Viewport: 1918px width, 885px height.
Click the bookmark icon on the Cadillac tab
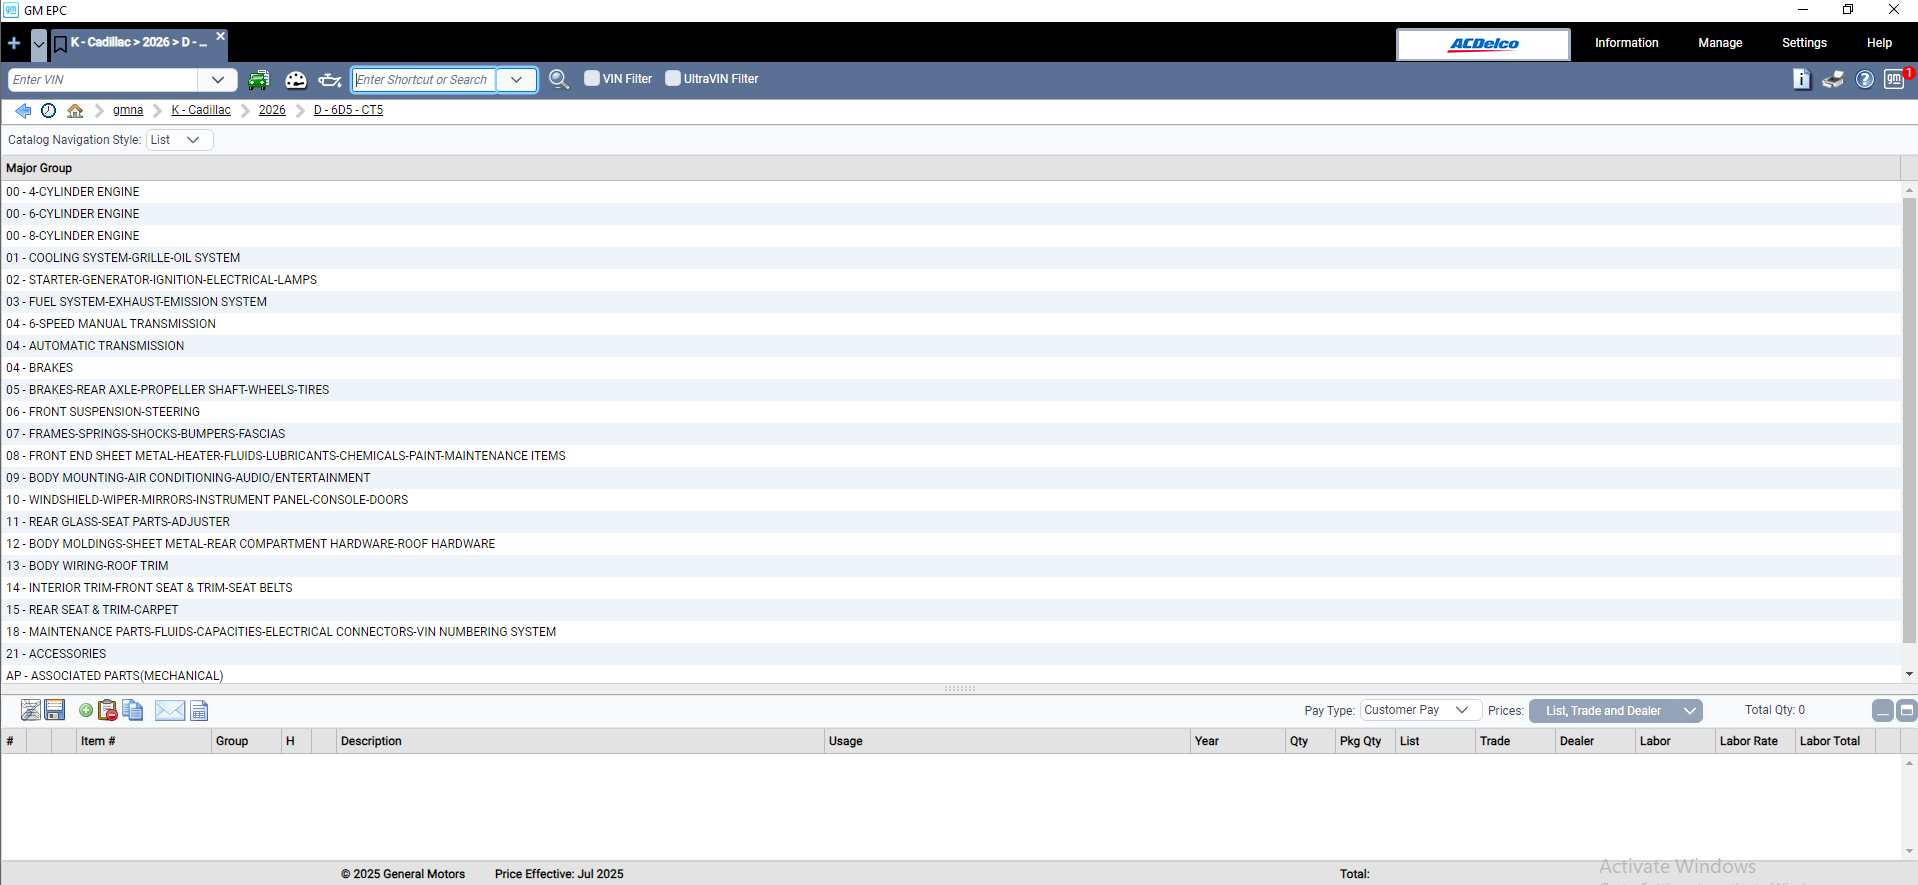coord(60,43)
